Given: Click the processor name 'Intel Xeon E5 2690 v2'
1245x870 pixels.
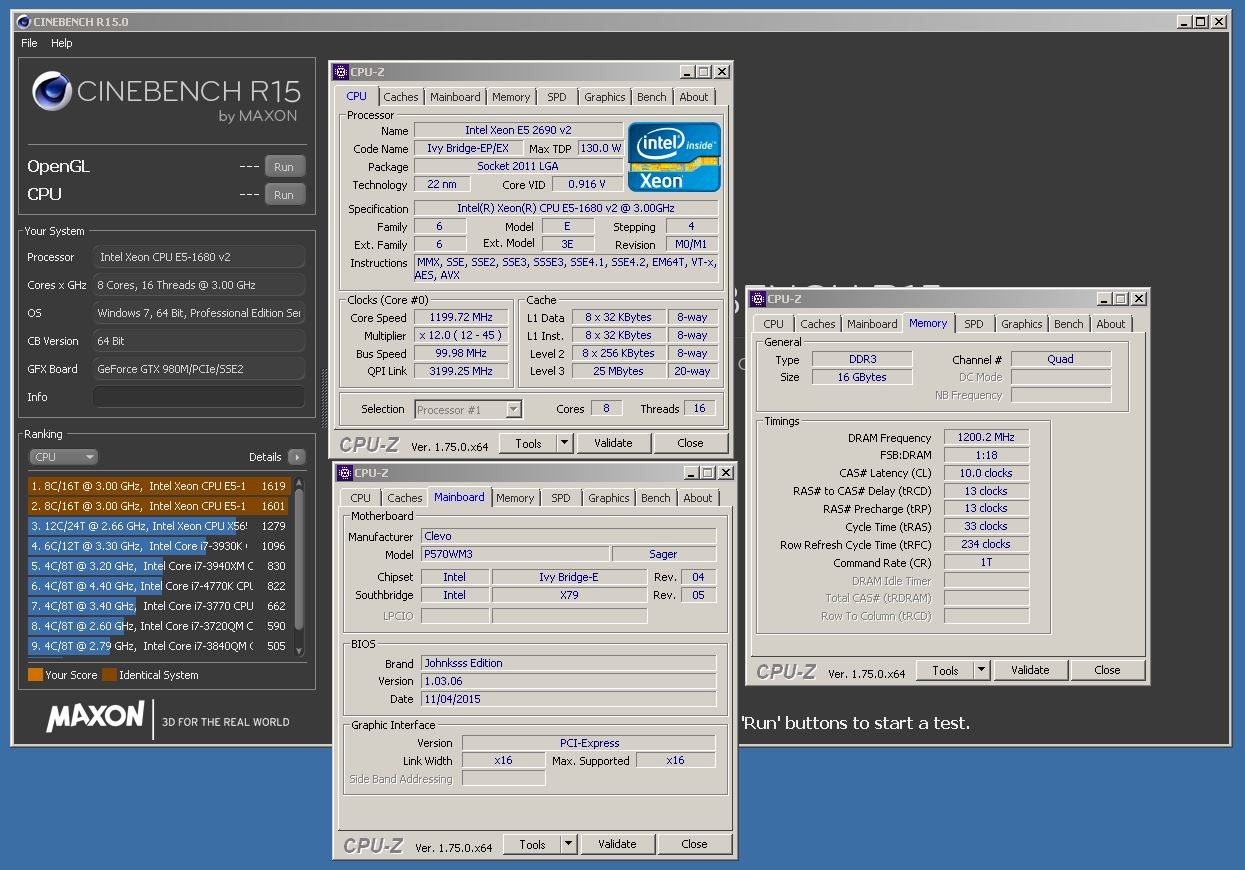Looking at the screenshot, I should pyautogui.click(x=518, y=130).
